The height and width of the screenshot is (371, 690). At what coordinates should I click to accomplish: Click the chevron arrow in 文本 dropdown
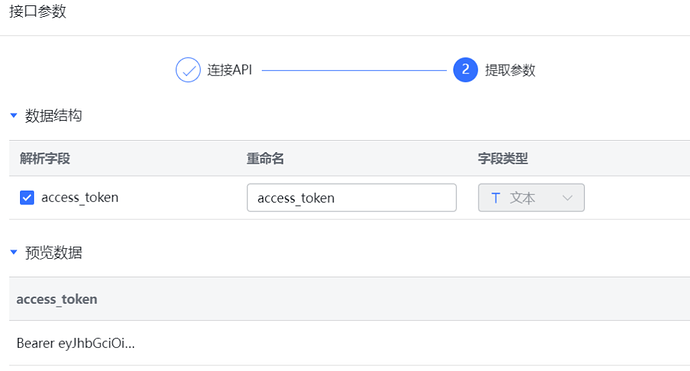567,198
